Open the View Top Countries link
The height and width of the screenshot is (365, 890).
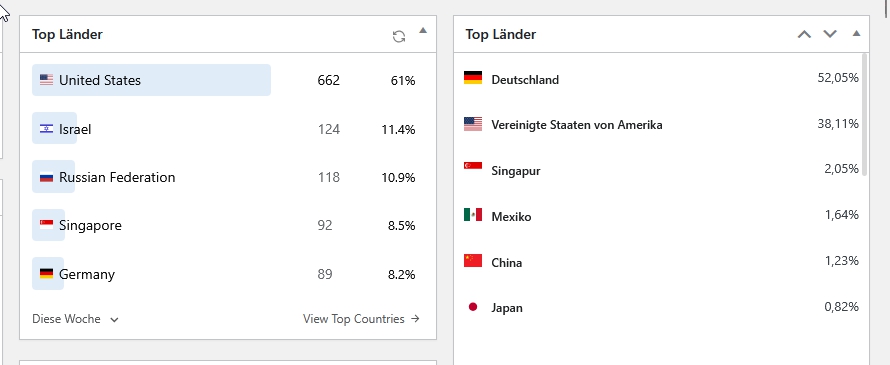click(362, 319)
